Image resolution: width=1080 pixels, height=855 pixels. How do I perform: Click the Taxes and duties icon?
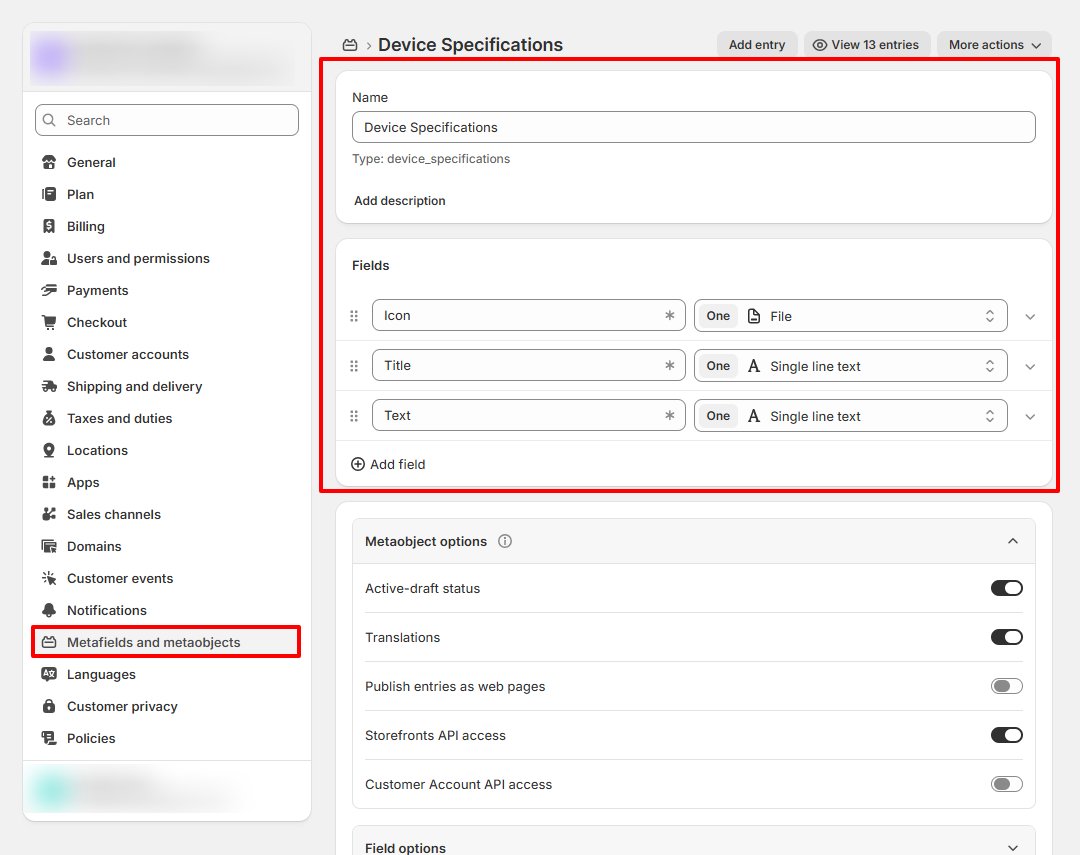pos(49,419)
